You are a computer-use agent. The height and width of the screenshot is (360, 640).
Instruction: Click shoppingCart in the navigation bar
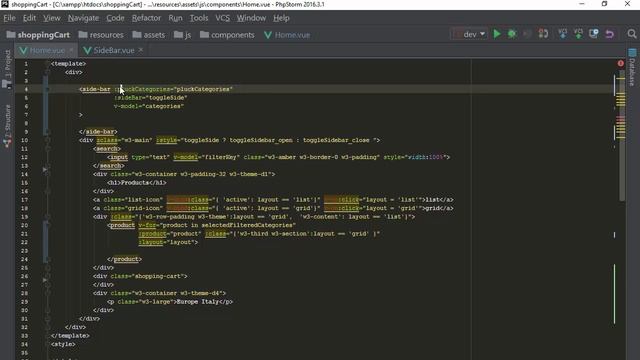[38, 35]
